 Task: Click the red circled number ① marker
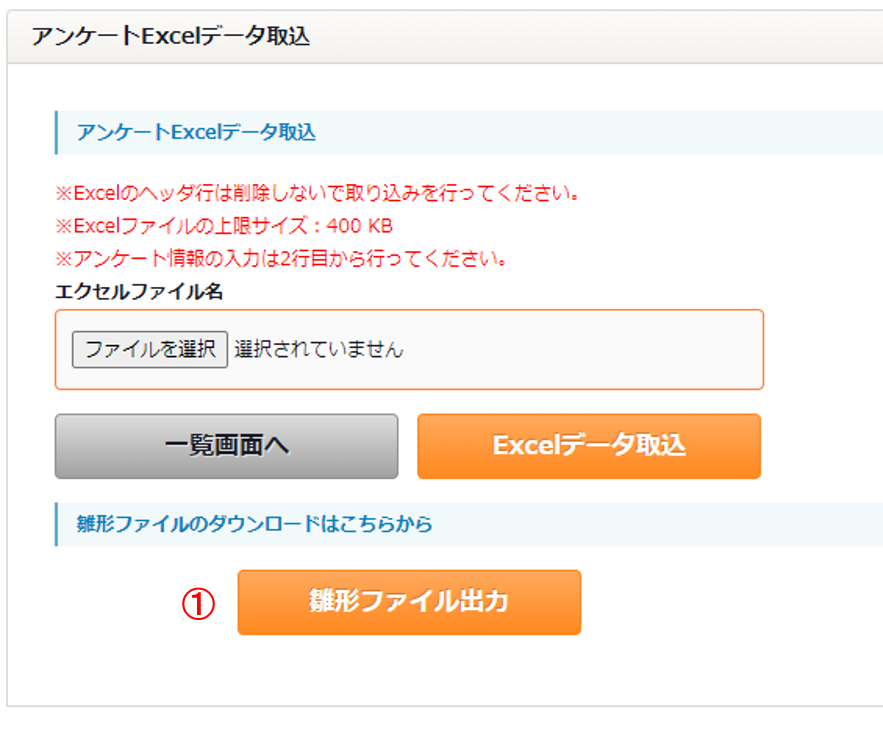(198, 604)
